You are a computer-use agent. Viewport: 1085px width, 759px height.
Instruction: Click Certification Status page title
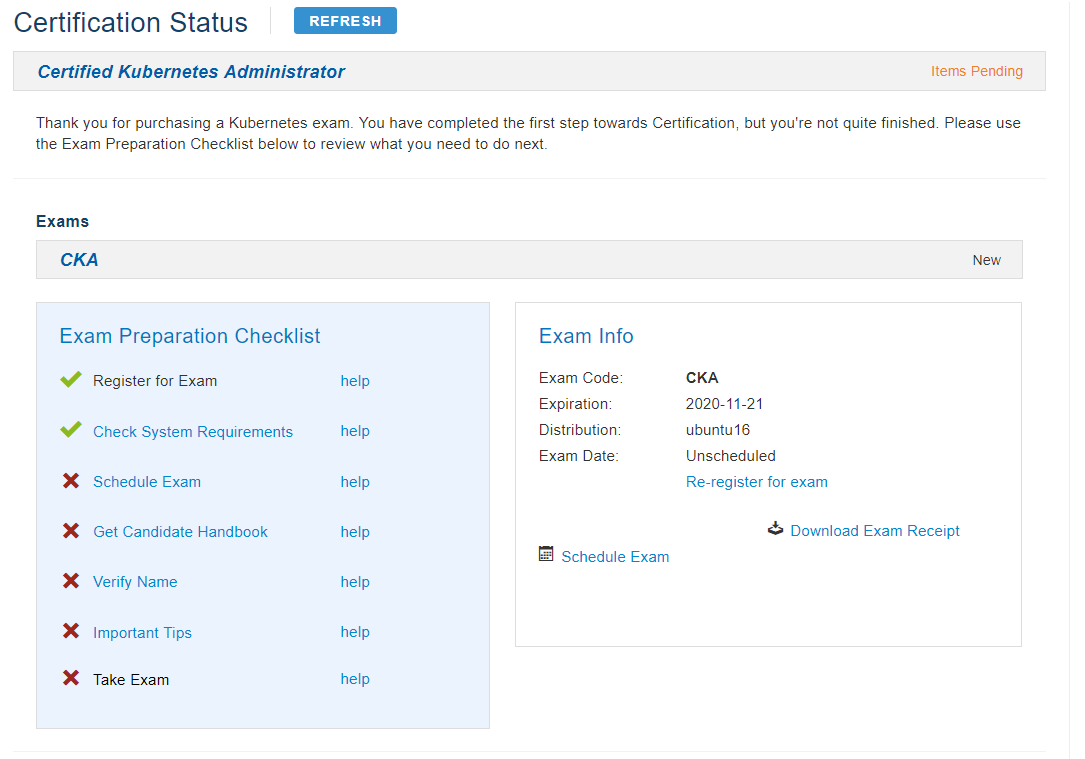131,22
